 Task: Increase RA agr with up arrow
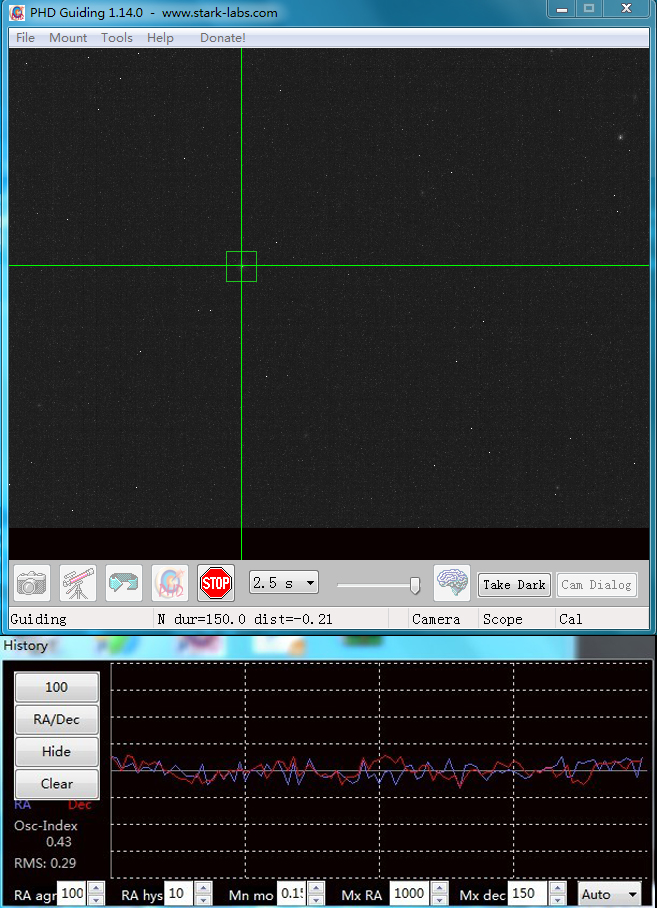point(96,888)
